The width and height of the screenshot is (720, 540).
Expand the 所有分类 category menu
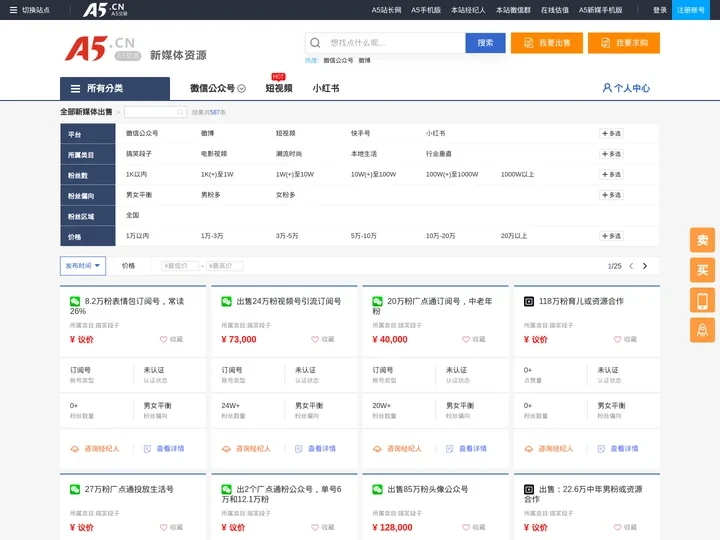115,88
